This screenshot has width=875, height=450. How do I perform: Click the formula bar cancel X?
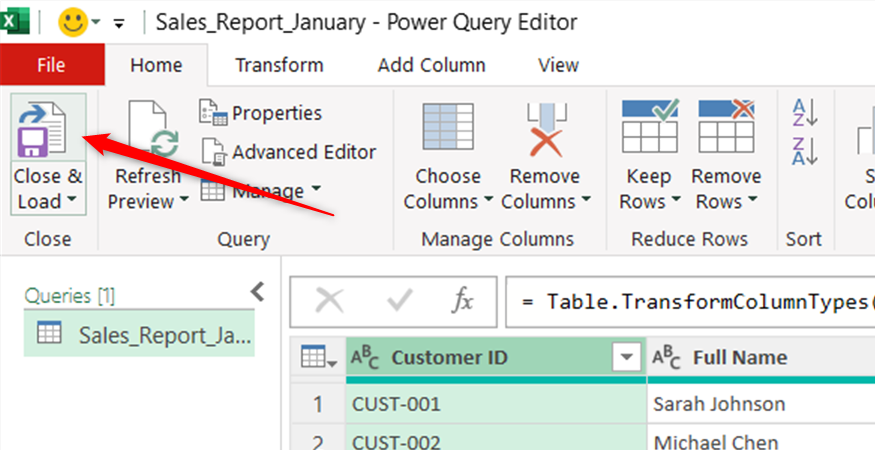click(x=329, y=301)
